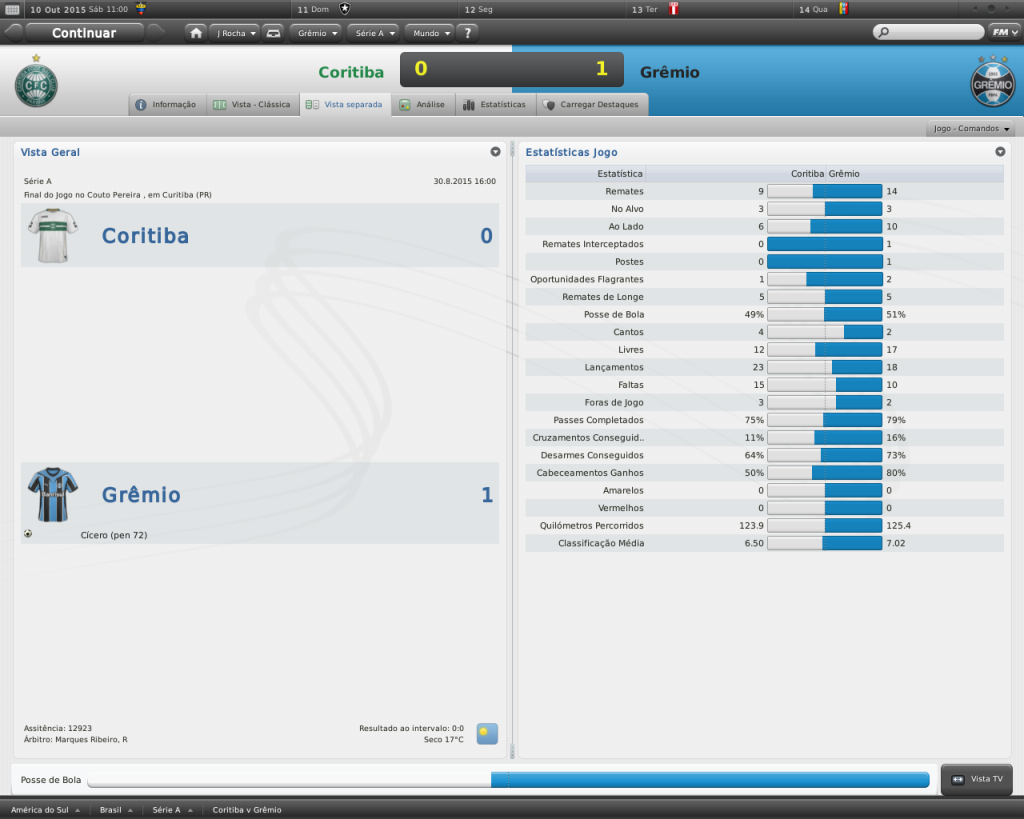Select the Vista - Clássica tab
The width and height of the screenshot is (1024, 819).
click(x=252, y=104)
